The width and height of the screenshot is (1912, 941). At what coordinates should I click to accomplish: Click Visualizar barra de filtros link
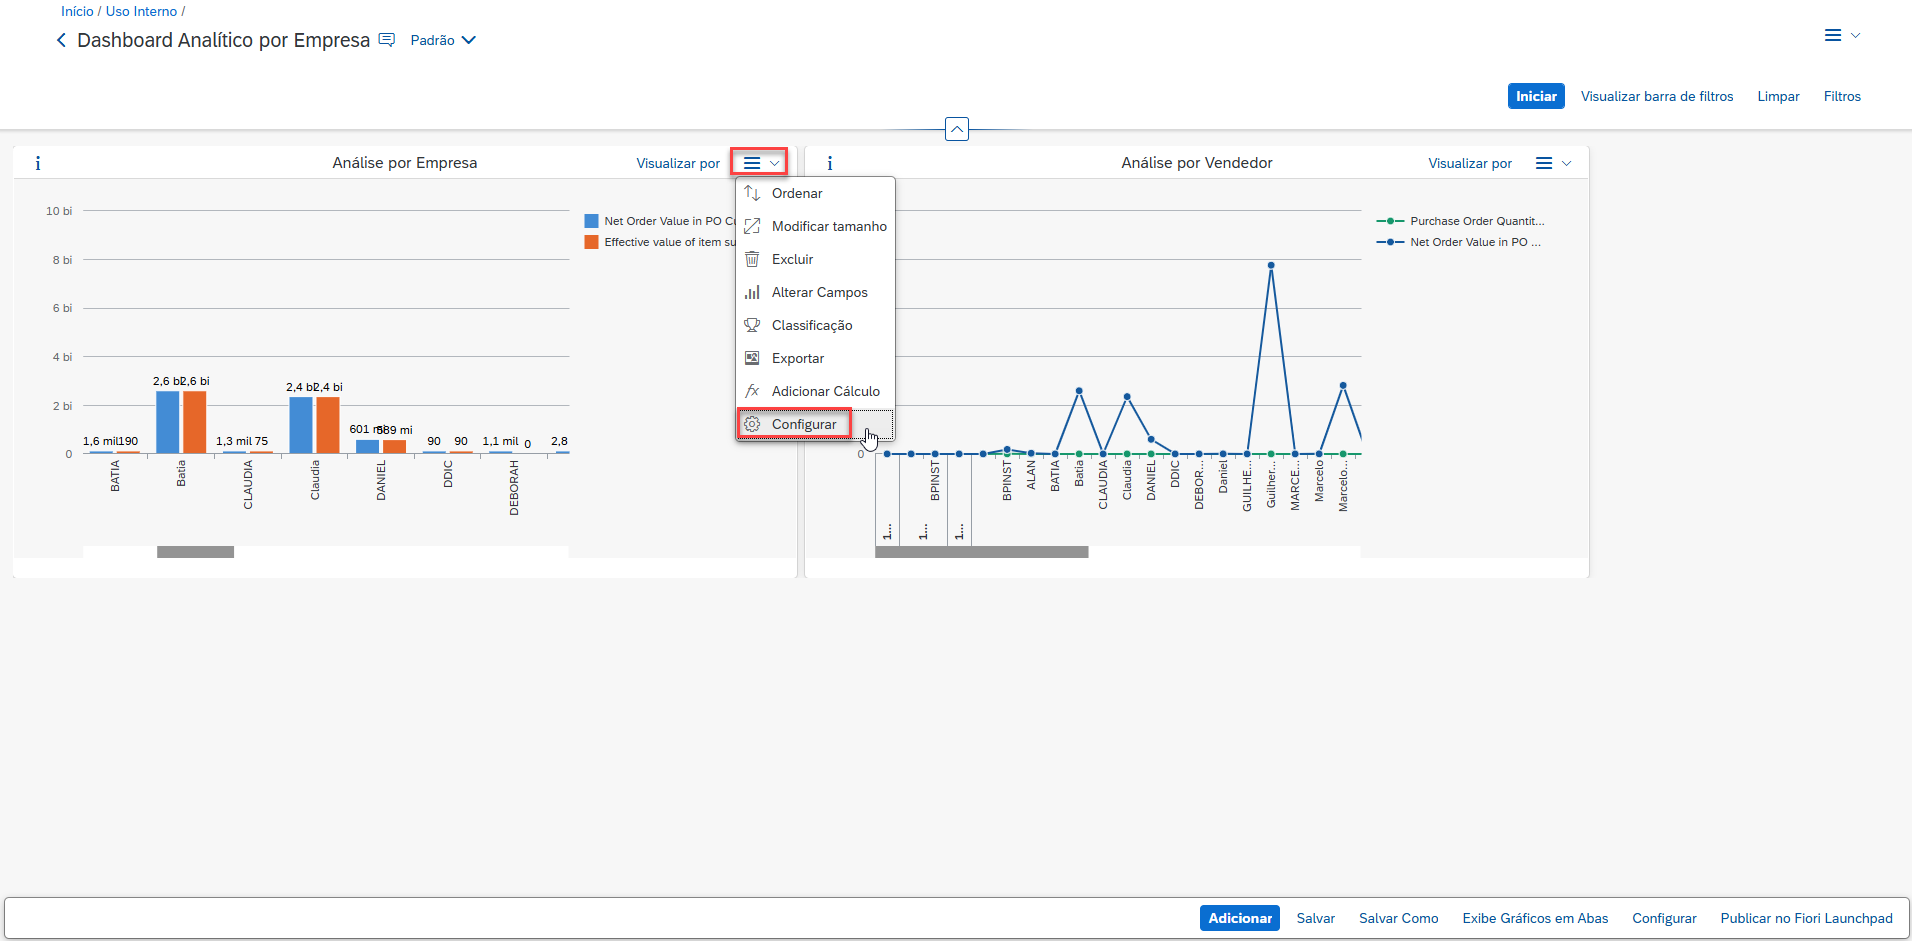click(1656, 96)
